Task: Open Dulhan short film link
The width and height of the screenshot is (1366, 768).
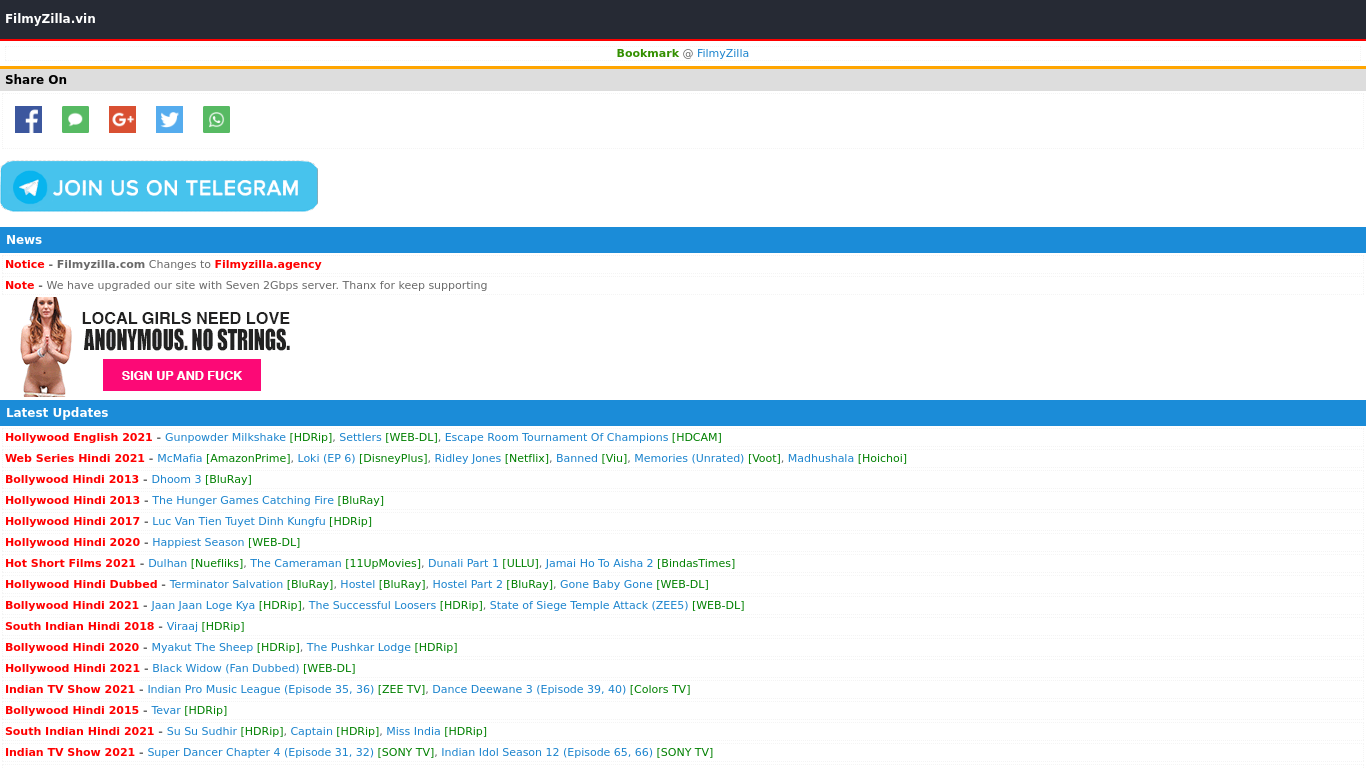Action: point(167,564)
